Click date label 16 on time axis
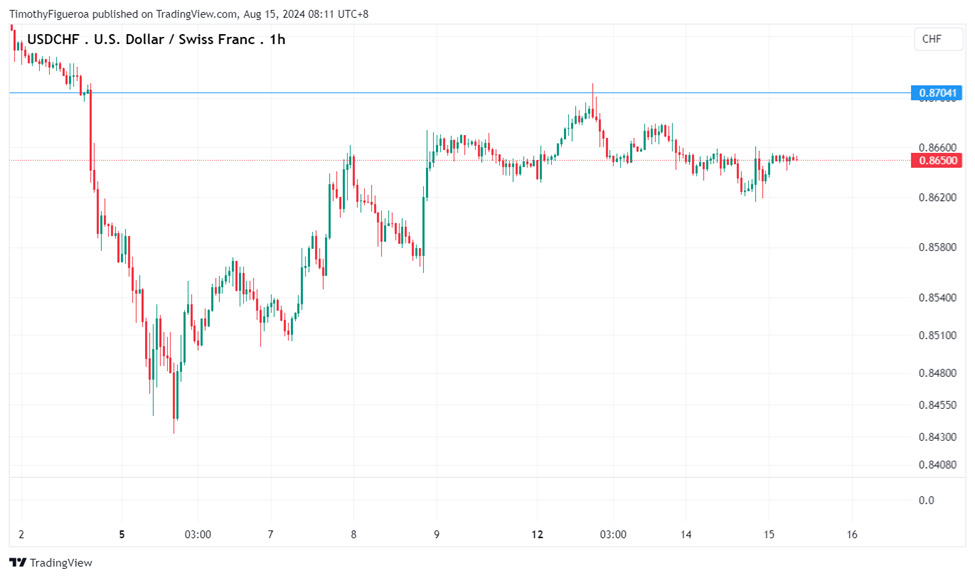The width and height of the screenshot is (975, 578). [x=852, y=534]
